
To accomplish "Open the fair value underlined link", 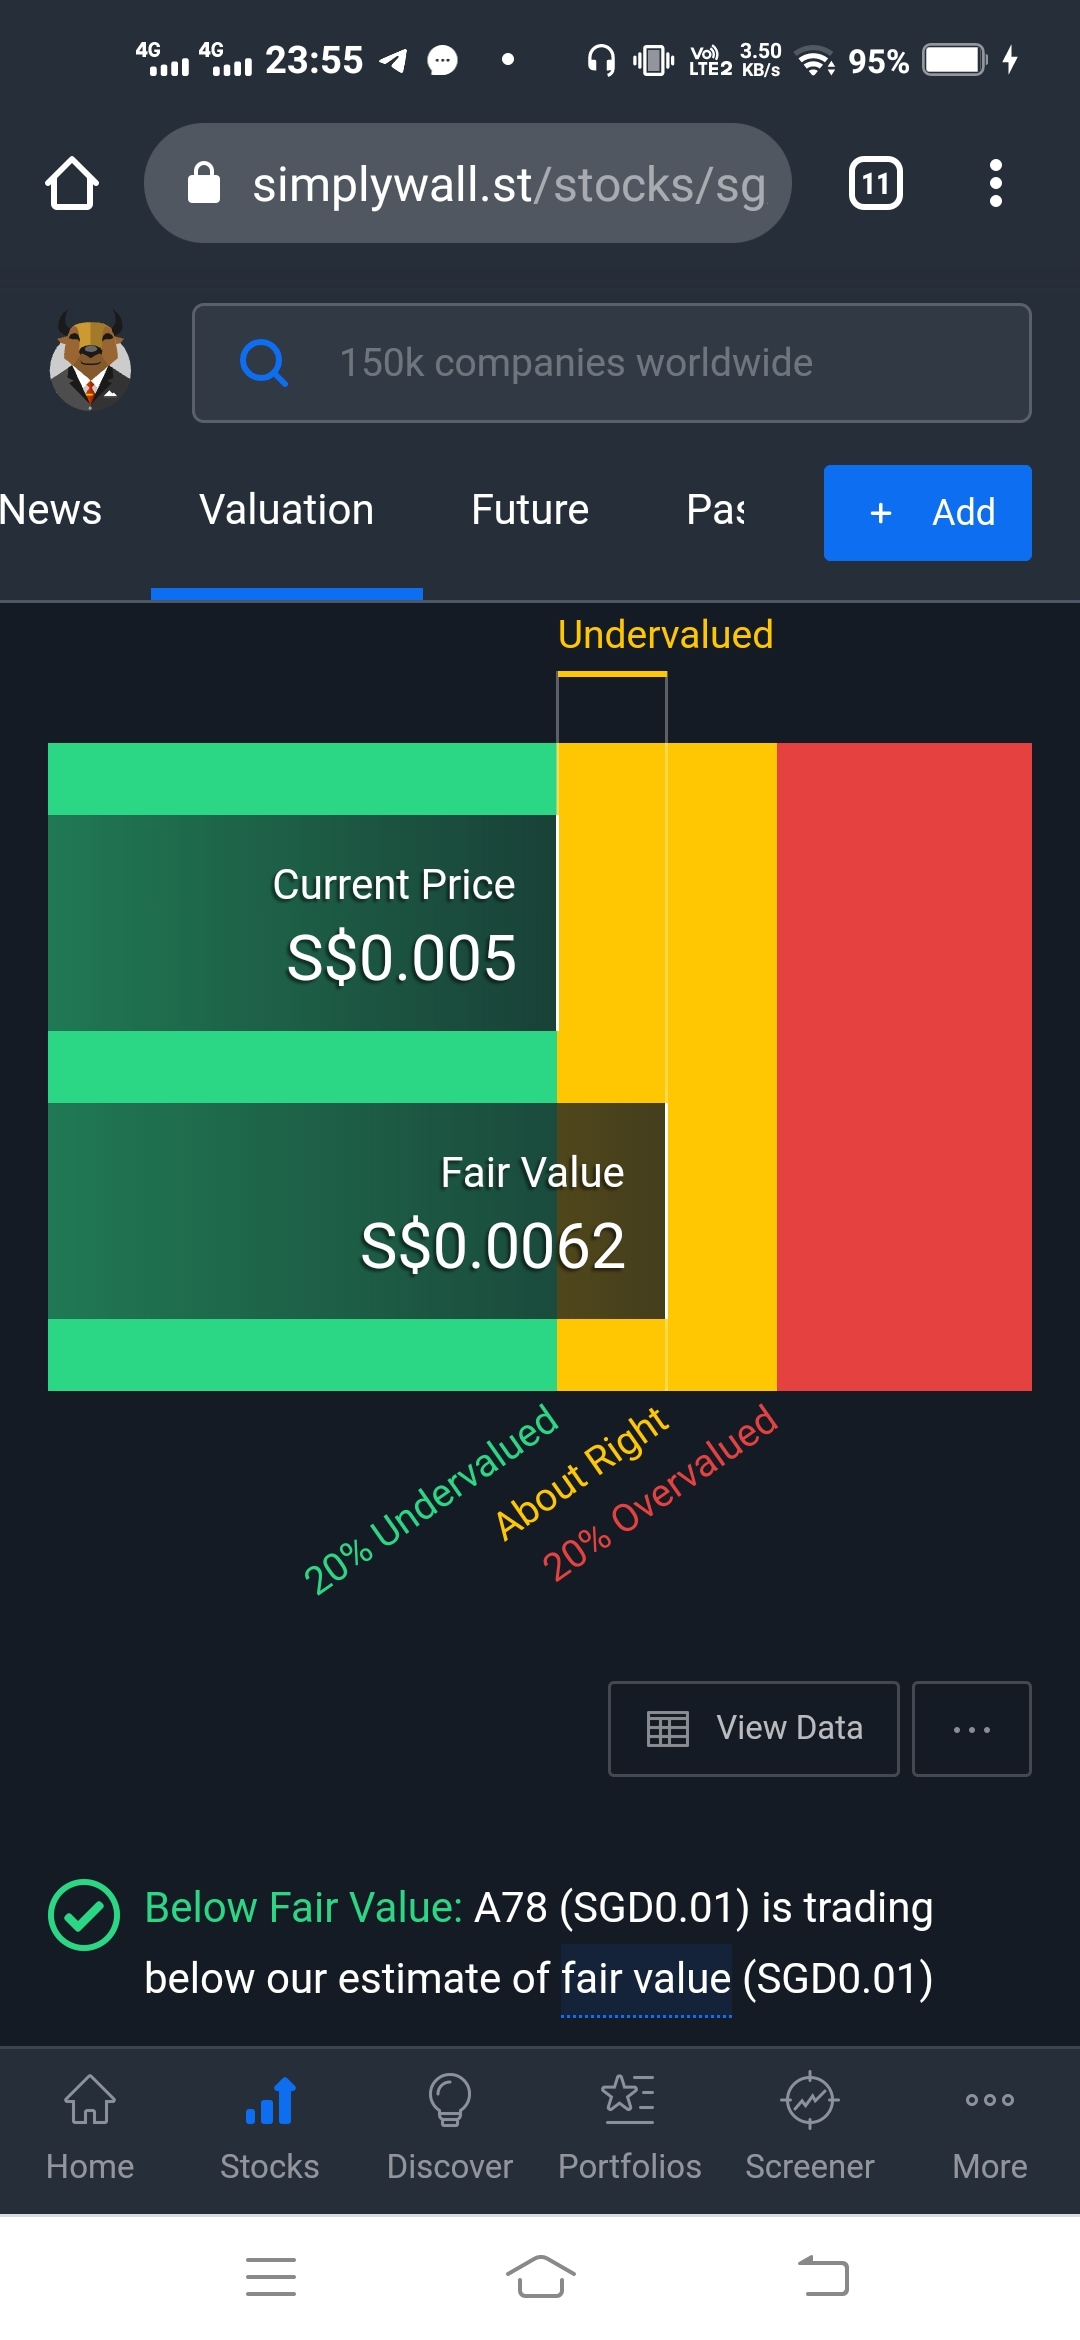I will pos(646,1979).
